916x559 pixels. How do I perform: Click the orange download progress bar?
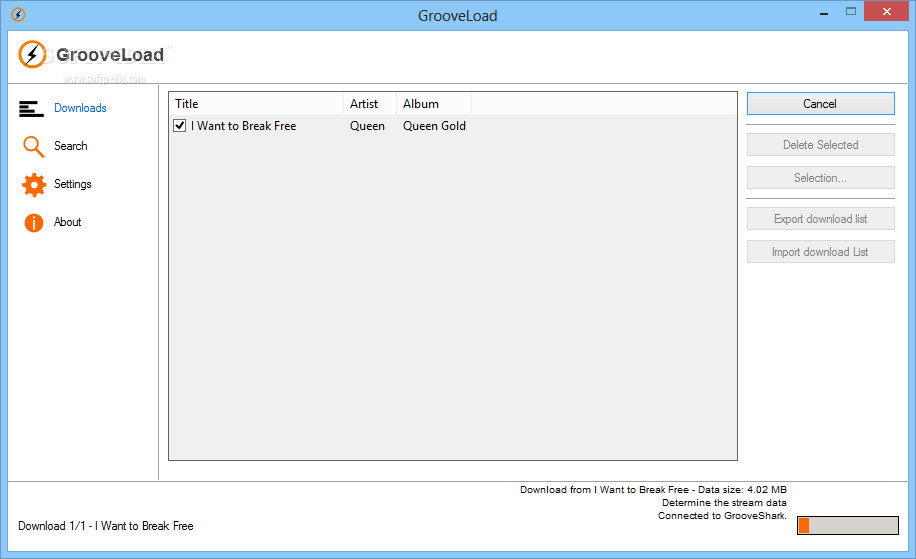(848, 526)
